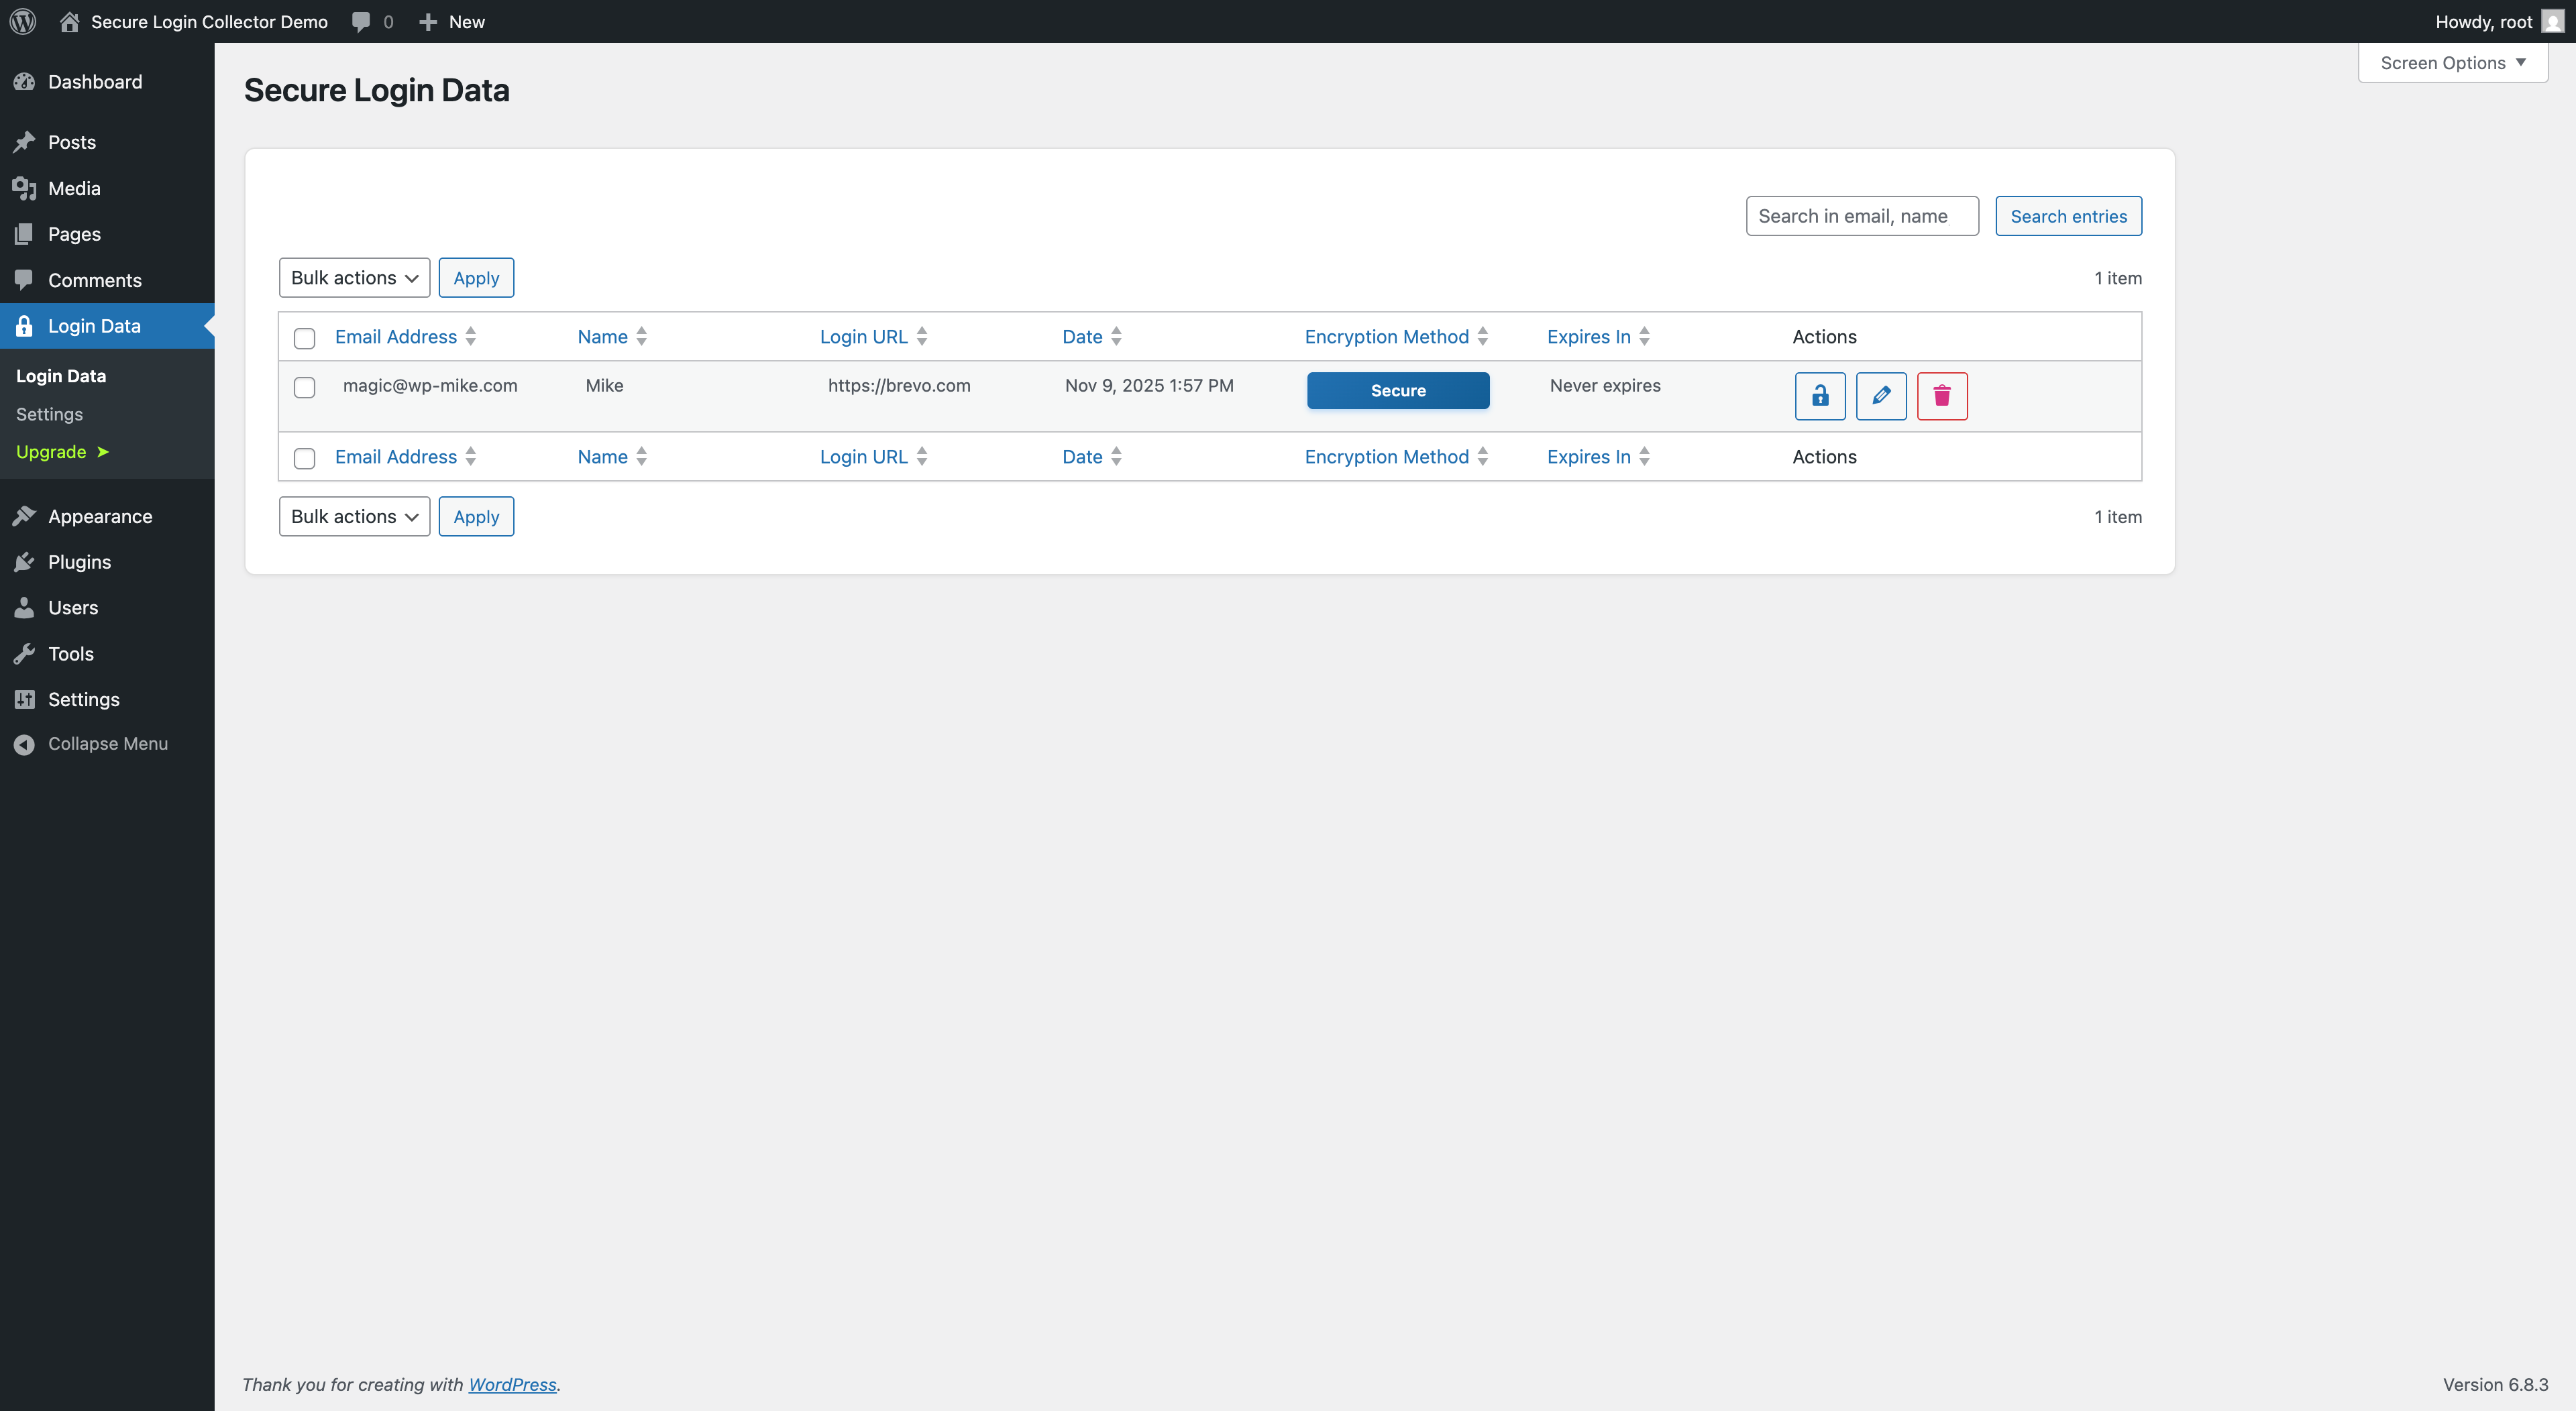This screenshot has height=1411, width=2576.
Task: Open the Media library from the sidebar
Action: (74, 188)
